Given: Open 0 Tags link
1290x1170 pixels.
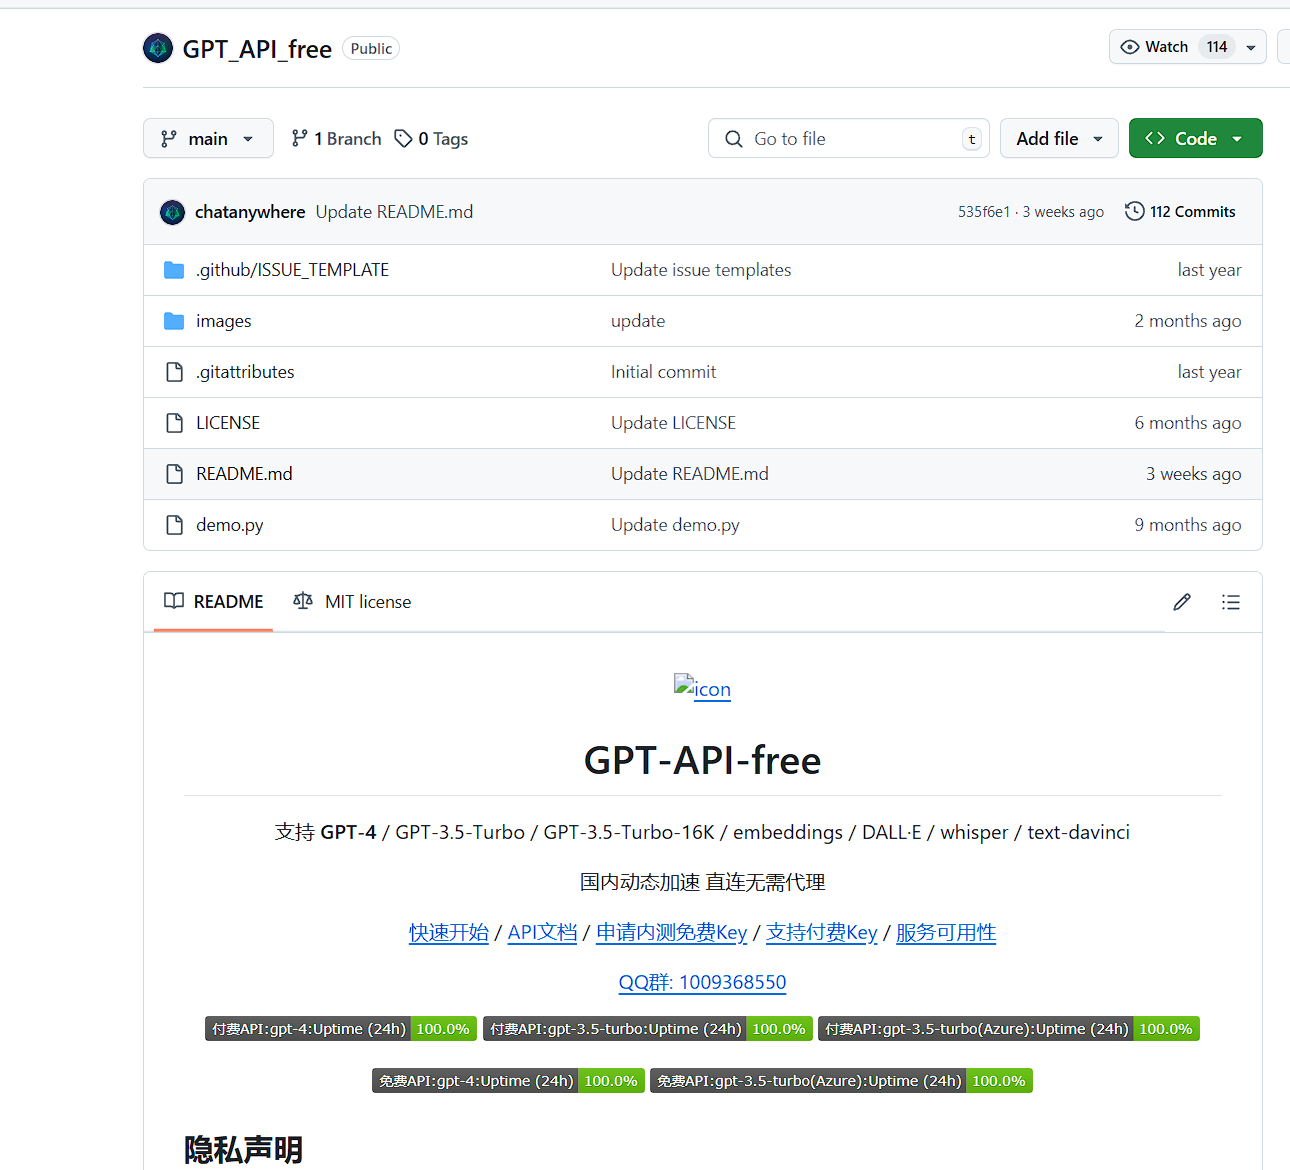Looking at the screenshot, I should pos(431,138).
